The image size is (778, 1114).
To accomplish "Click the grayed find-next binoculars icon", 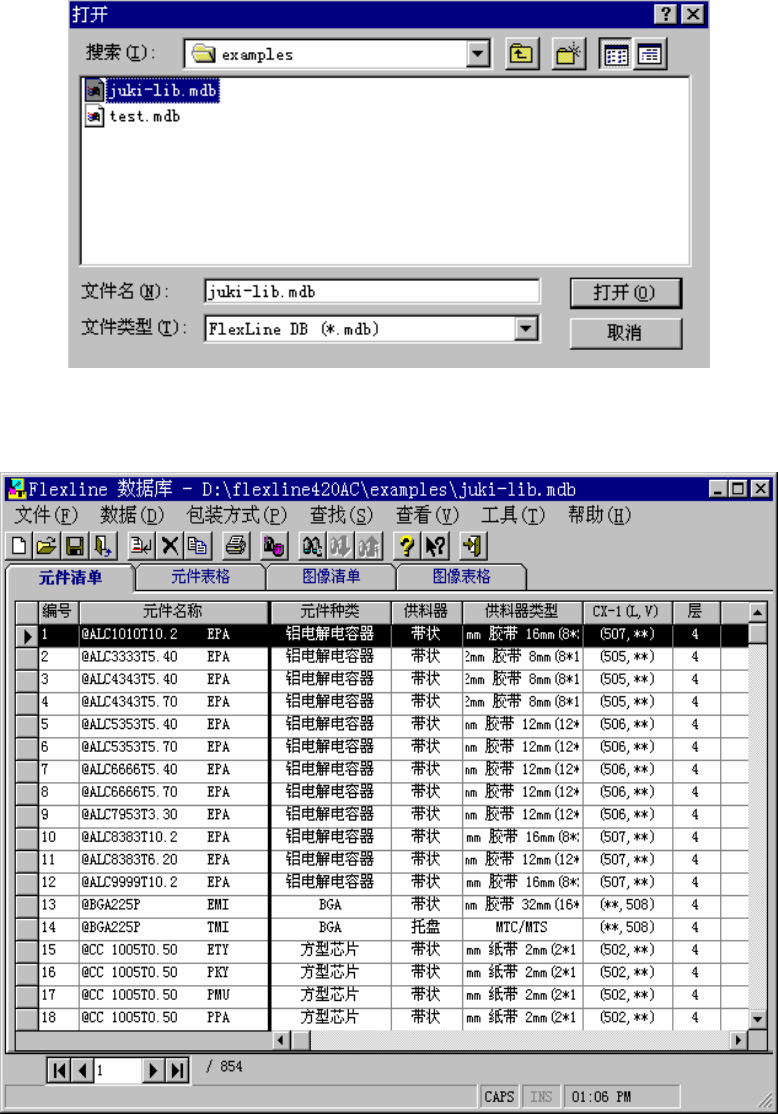I will pyautogui.click(x=340, y=546).
